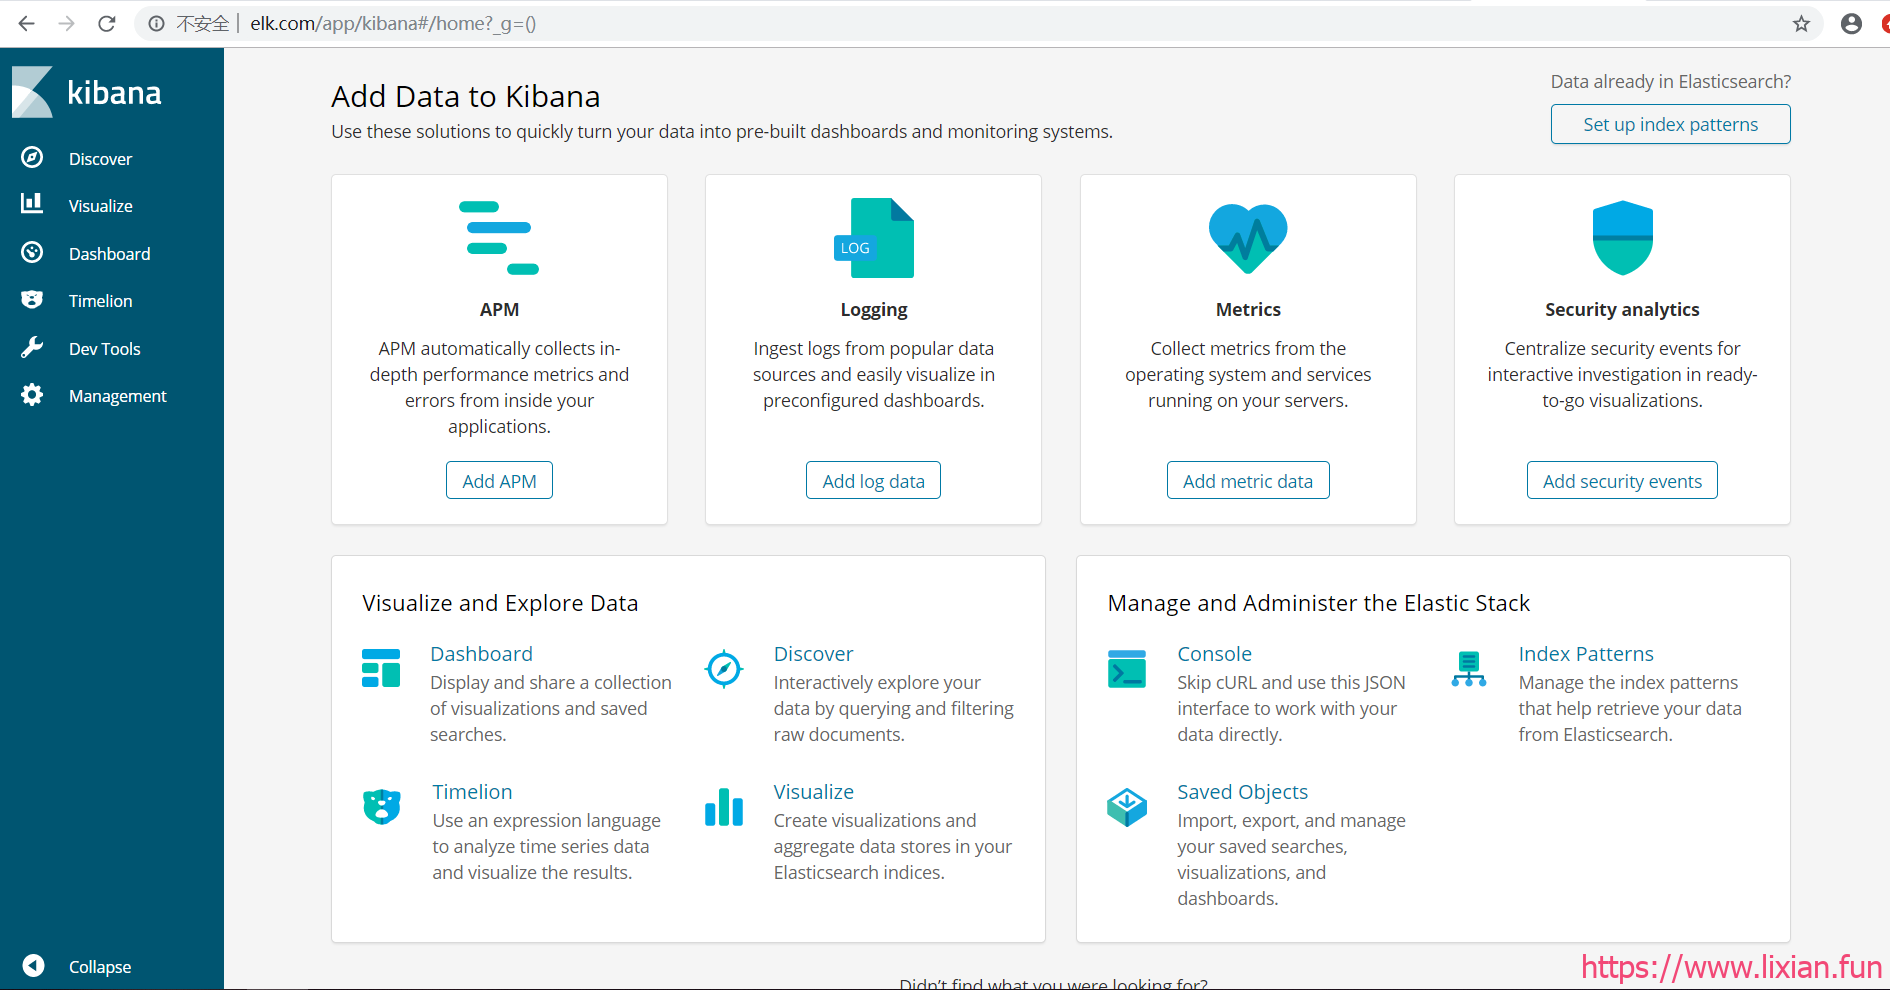
Task: Open the Console link
Action: (x=1214, y=654)
